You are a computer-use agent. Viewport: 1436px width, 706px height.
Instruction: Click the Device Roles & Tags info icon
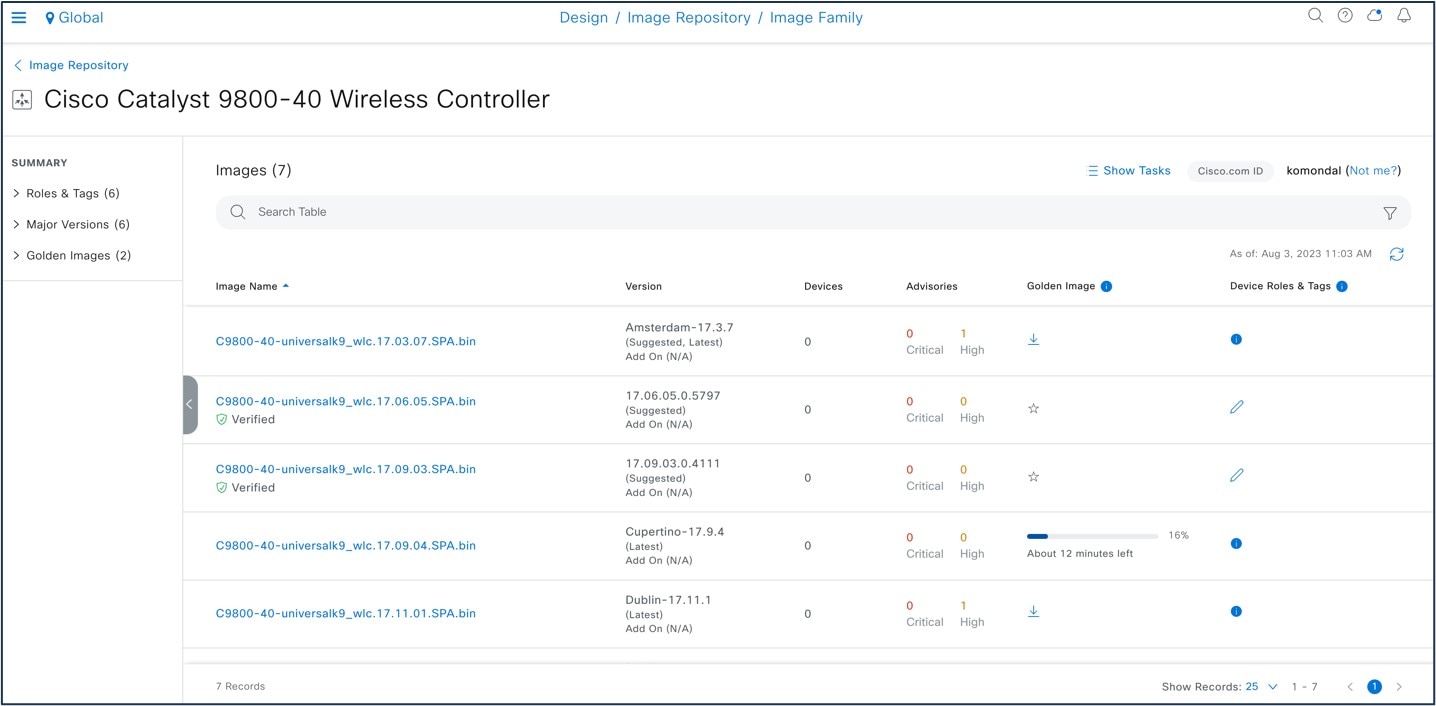1342,286
